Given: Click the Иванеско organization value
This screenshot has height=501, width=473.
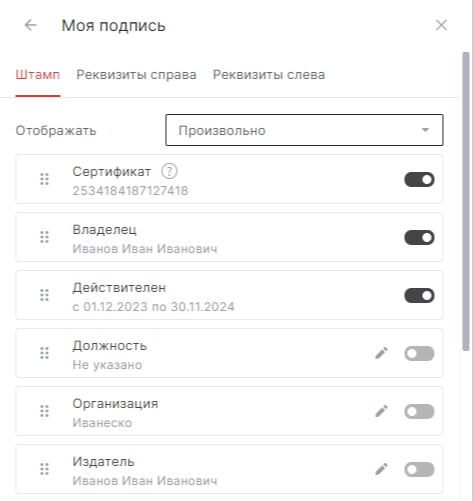Looking at the screenshot, I should 102,423.
